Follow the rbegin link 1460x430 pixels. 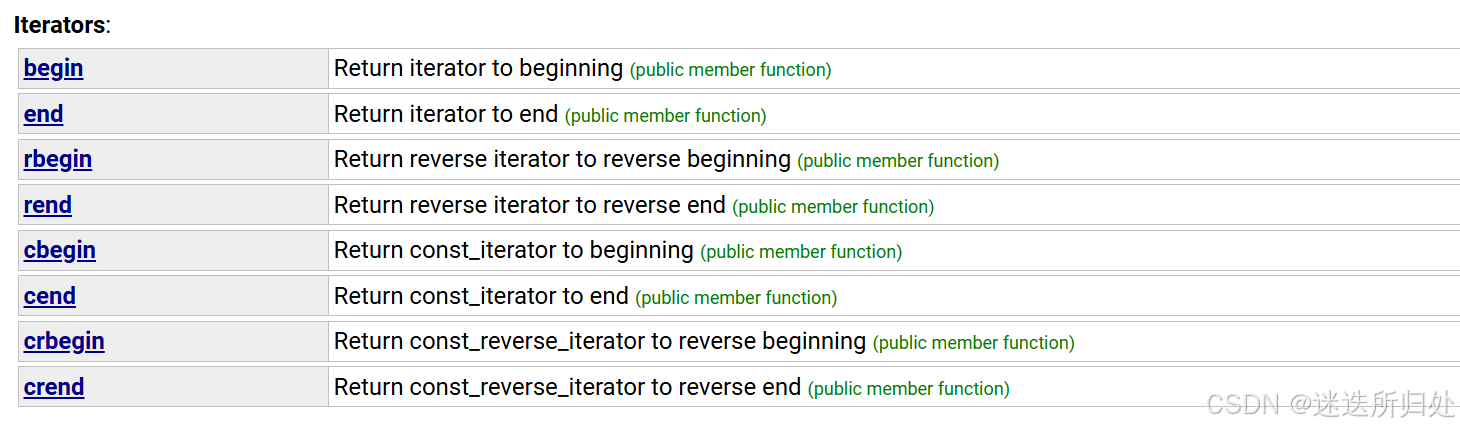[x=58, y=160]
